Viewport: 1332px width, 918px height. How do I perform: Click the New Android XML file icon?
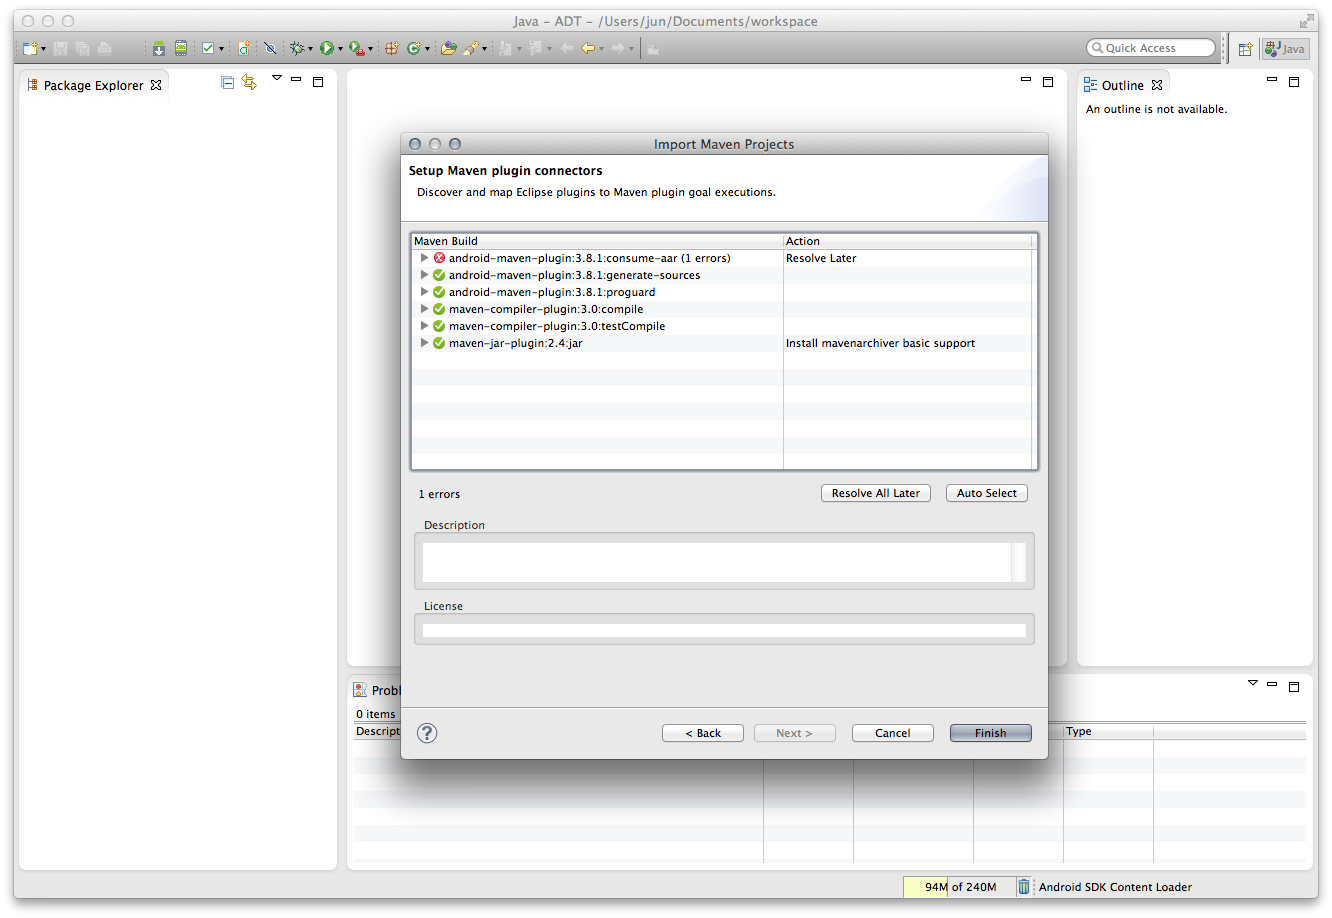click(243, 48)
